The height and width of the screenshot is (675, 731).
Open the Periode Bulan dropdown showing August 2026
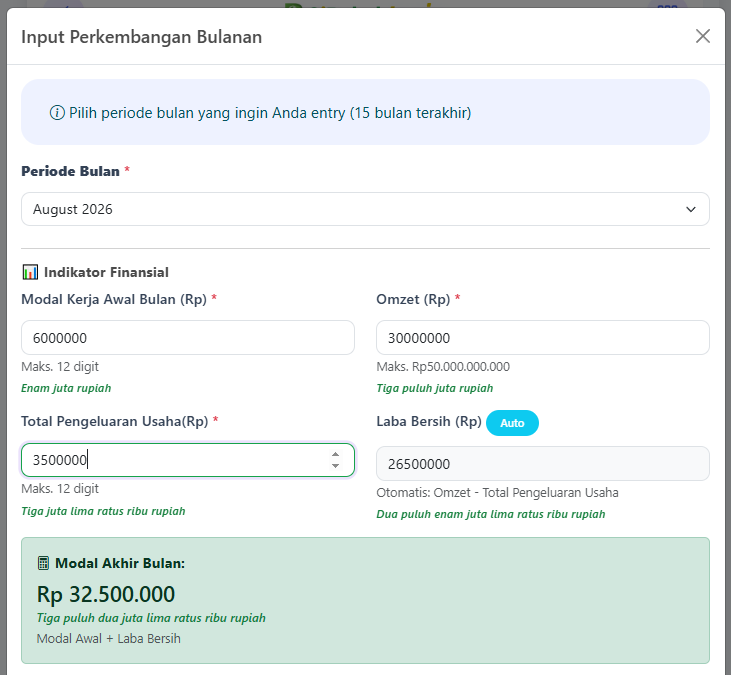366,209
